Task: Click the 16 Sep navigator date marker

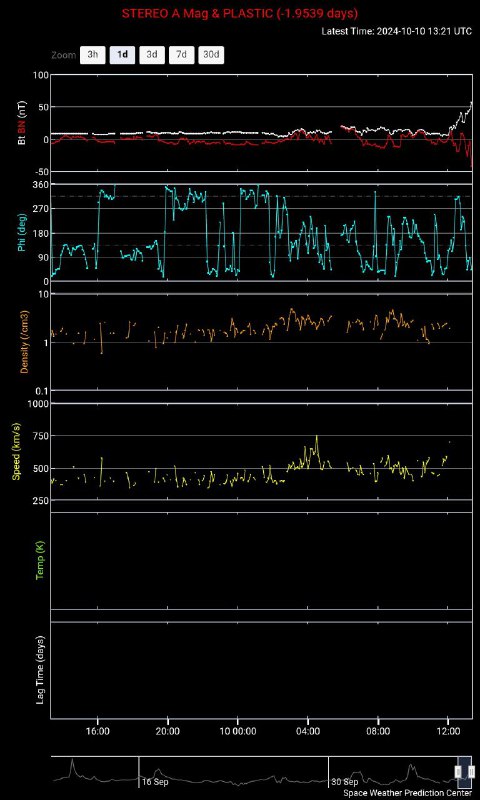Action: (x=155, y=782)
